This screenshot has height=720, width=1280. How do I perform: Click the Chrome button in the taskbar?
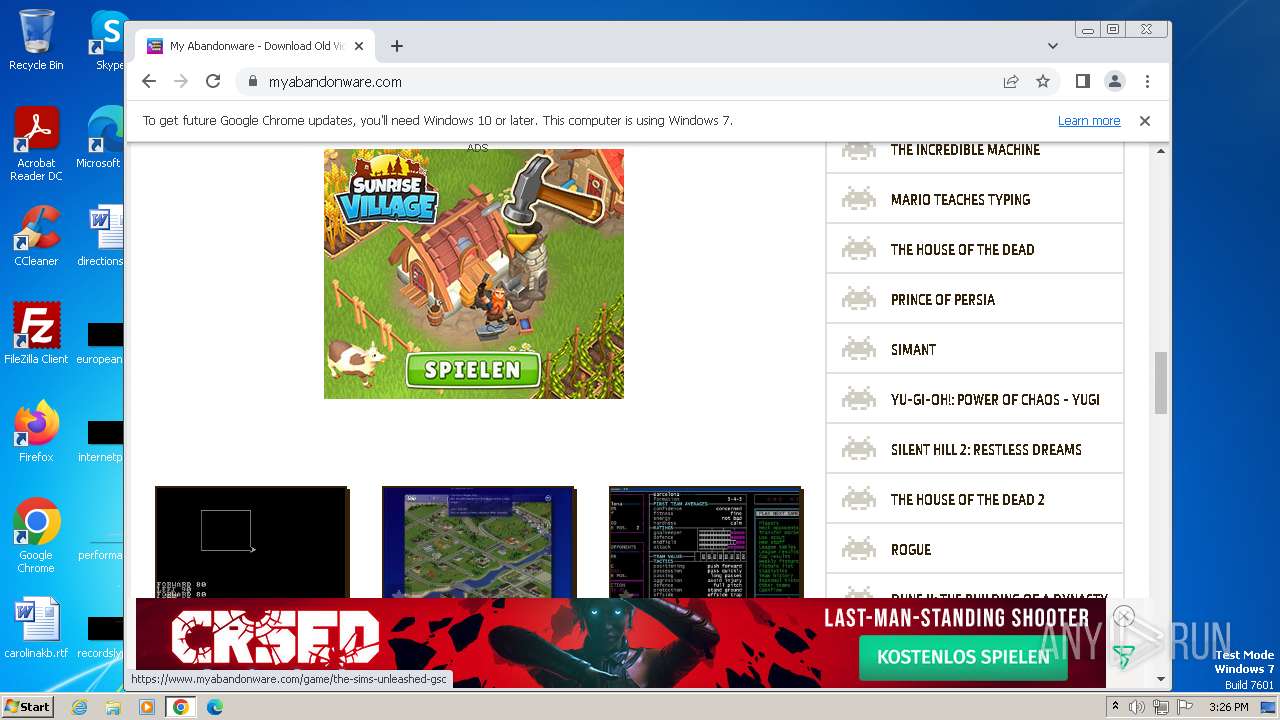point(181,707)
